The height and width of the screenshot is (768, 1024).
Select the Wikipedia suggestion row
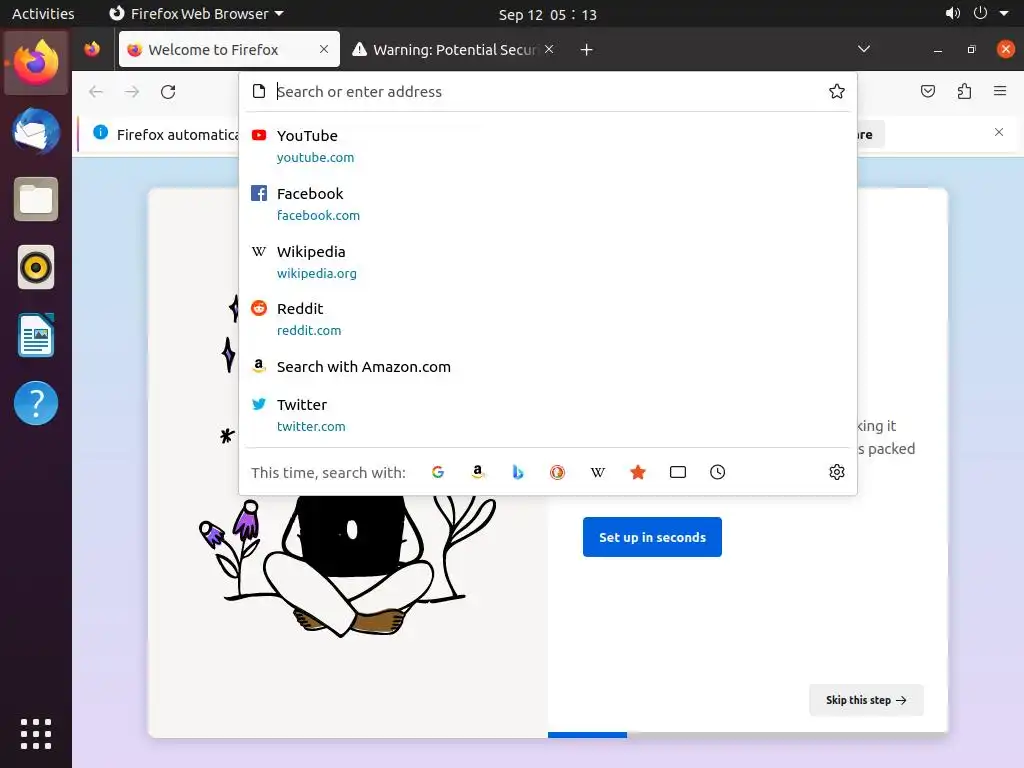coord(547,262)
